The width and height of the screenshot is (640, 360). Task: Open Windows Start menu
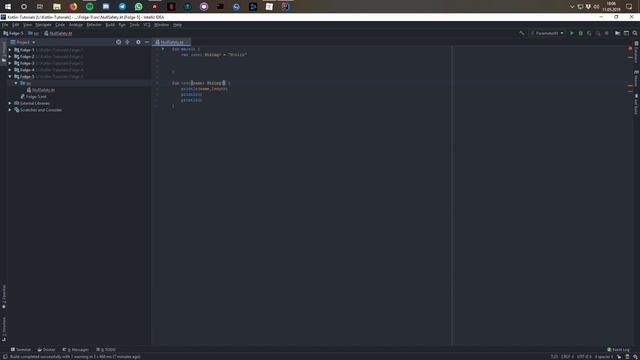(x=8, y=7)
